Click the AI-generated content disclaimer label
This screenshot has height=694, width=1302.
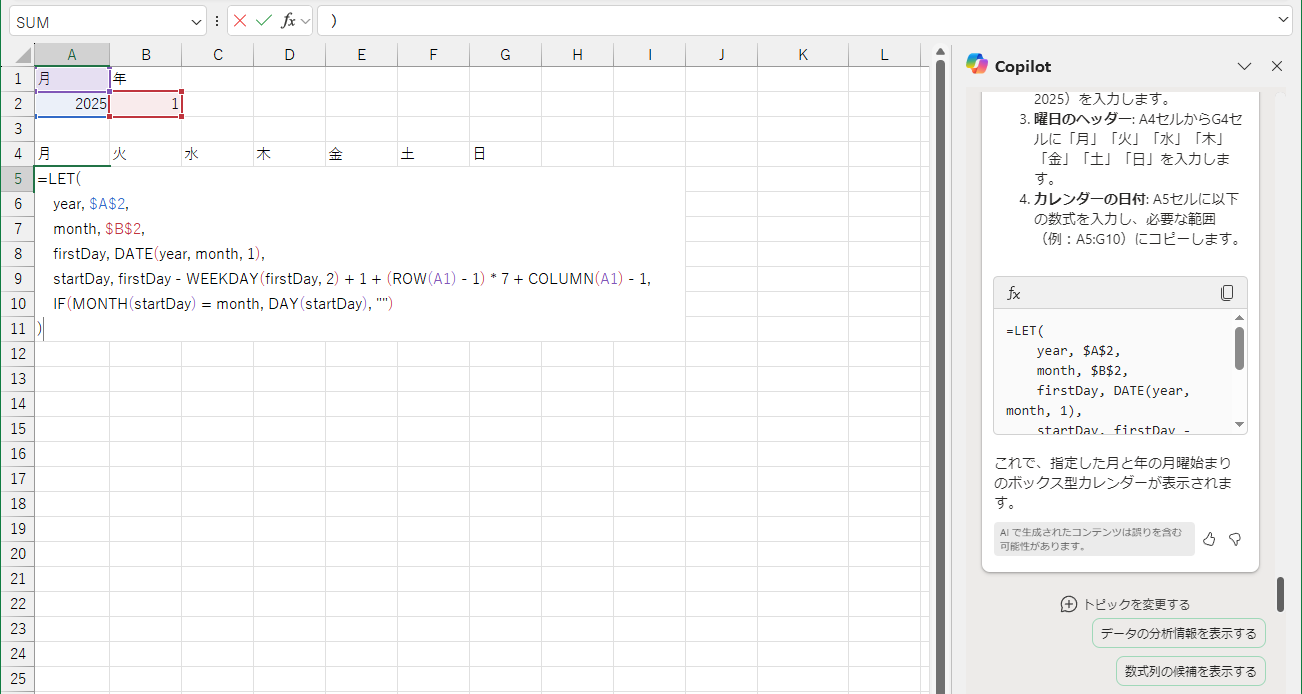point(1094,539)
